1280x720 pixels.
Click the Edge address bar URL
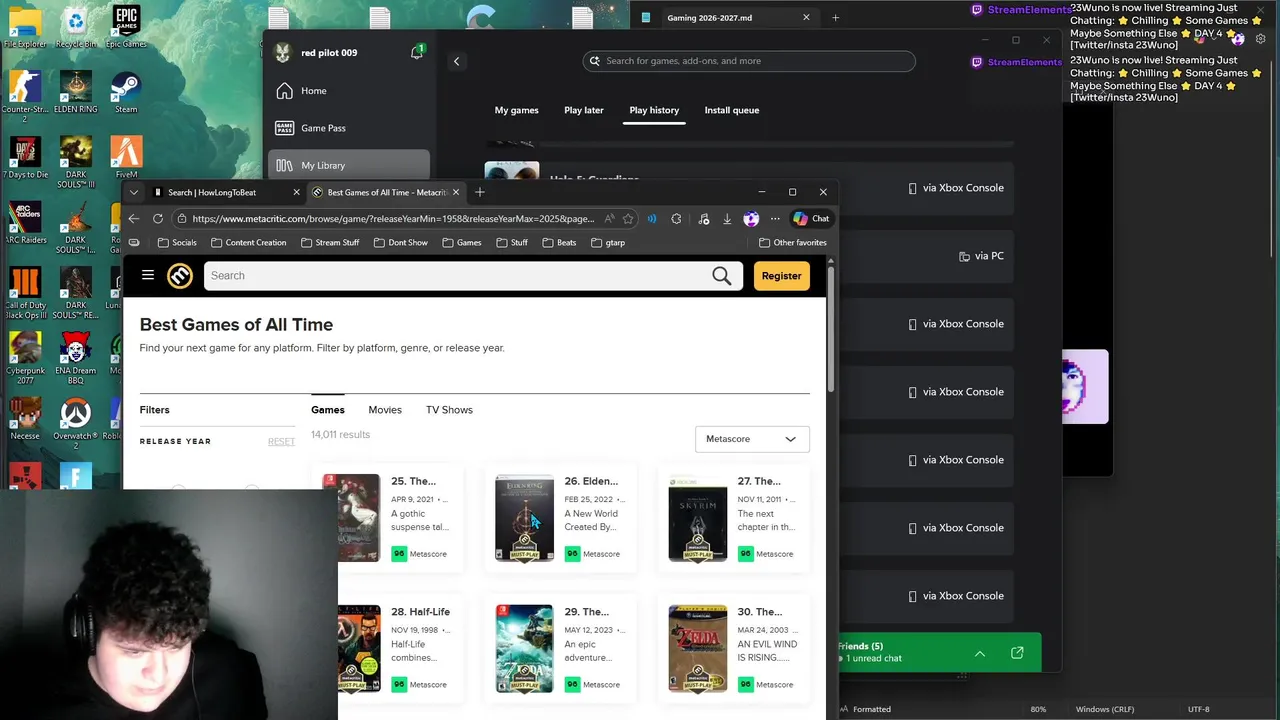point(393,218)
